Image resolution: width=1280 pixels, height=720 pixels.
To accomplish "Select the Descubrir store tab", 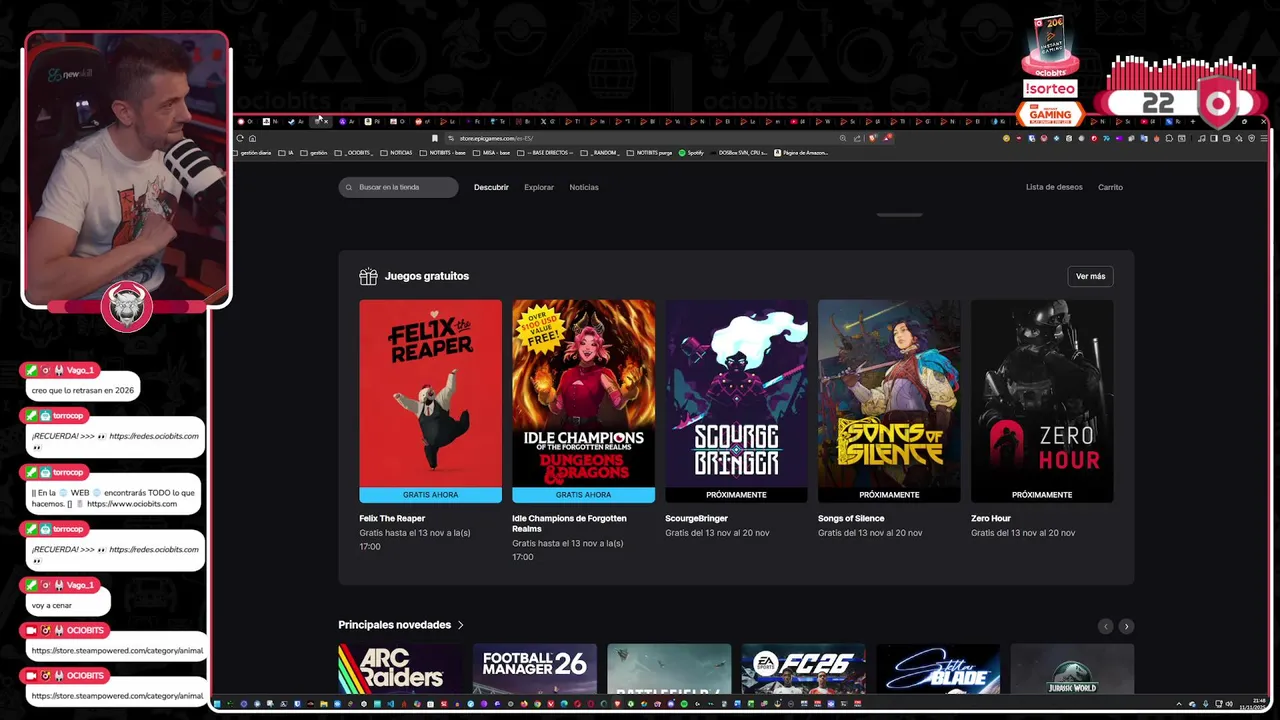I will tap(491, 187).
